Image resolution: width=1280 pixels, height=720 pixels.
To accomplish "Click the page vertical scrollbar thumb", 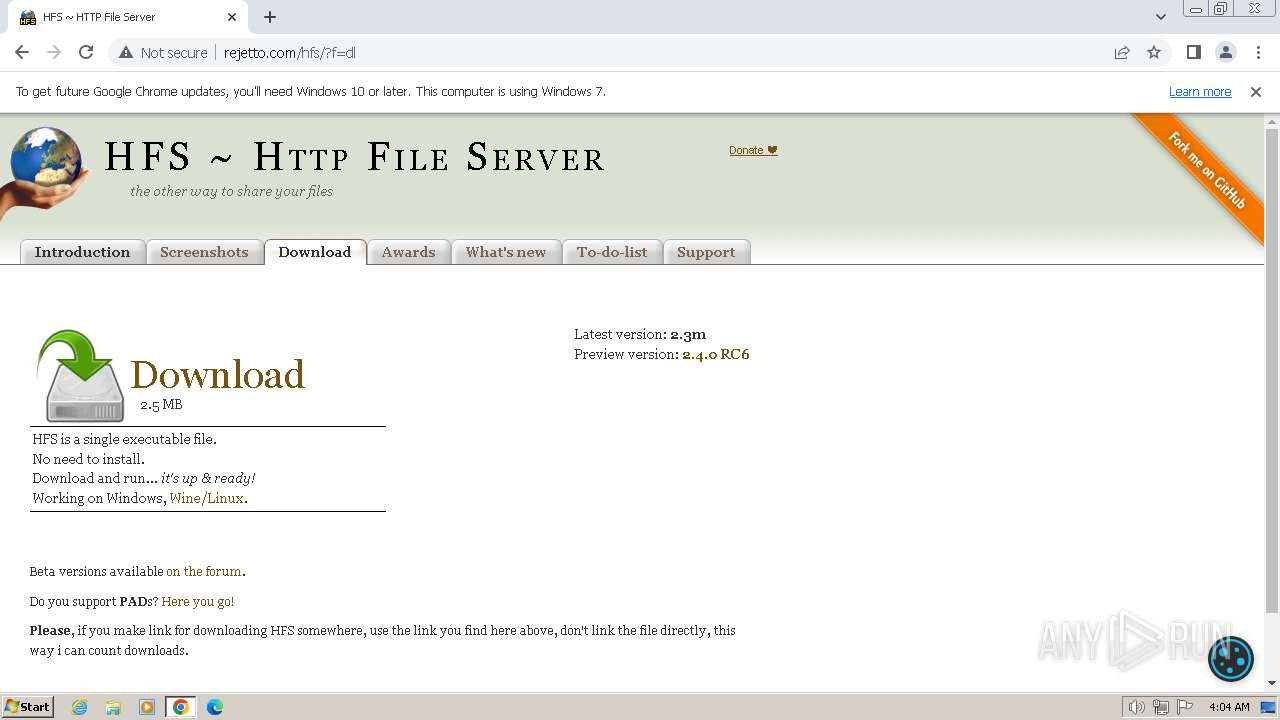I will pos(1272,370).
